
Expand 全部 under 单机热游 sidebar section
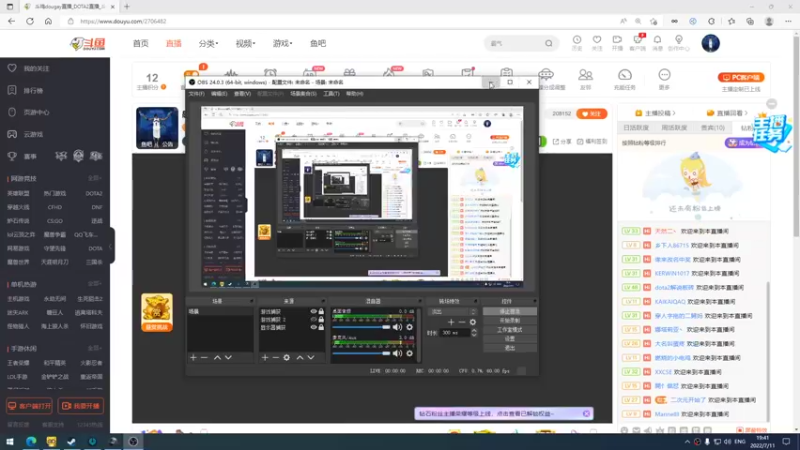point(94,284)
